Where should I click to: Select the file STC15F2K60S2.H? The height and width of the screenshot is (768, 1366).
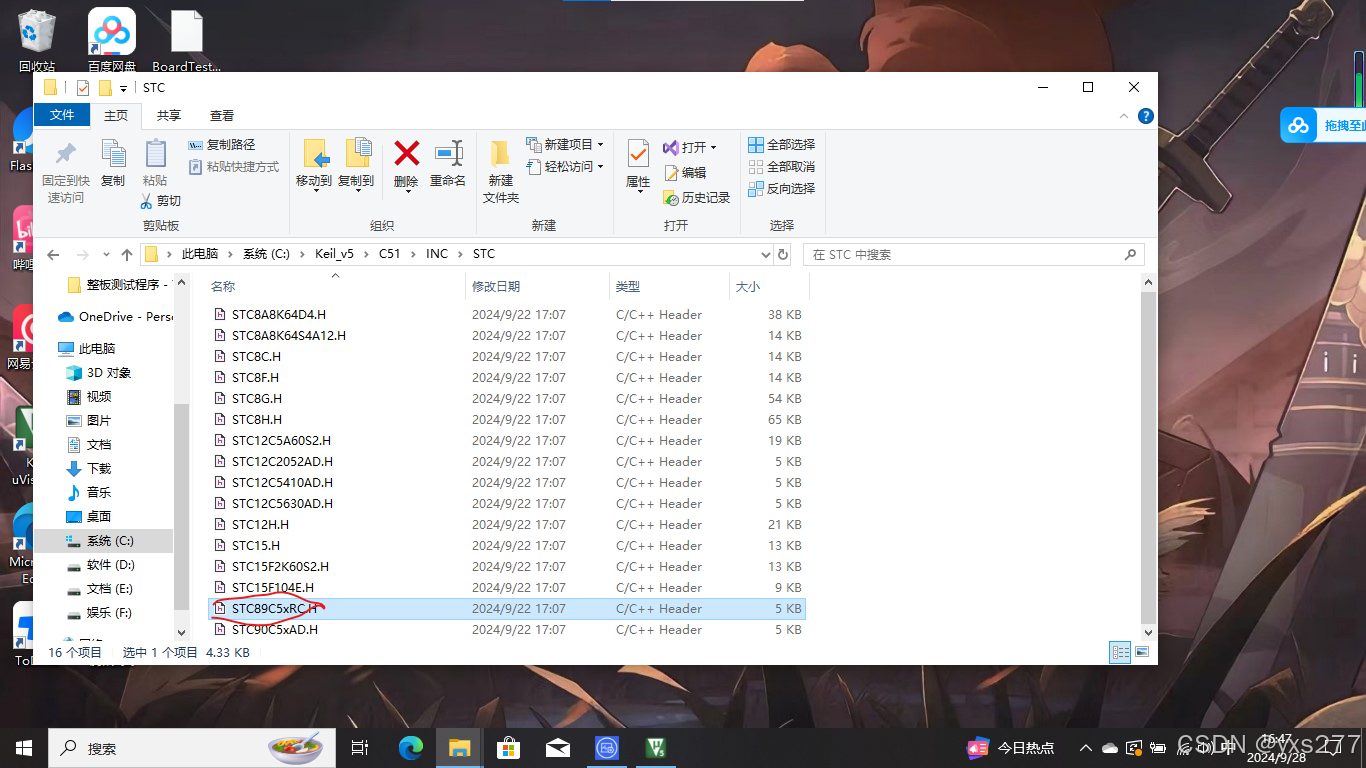pos(506,566)
